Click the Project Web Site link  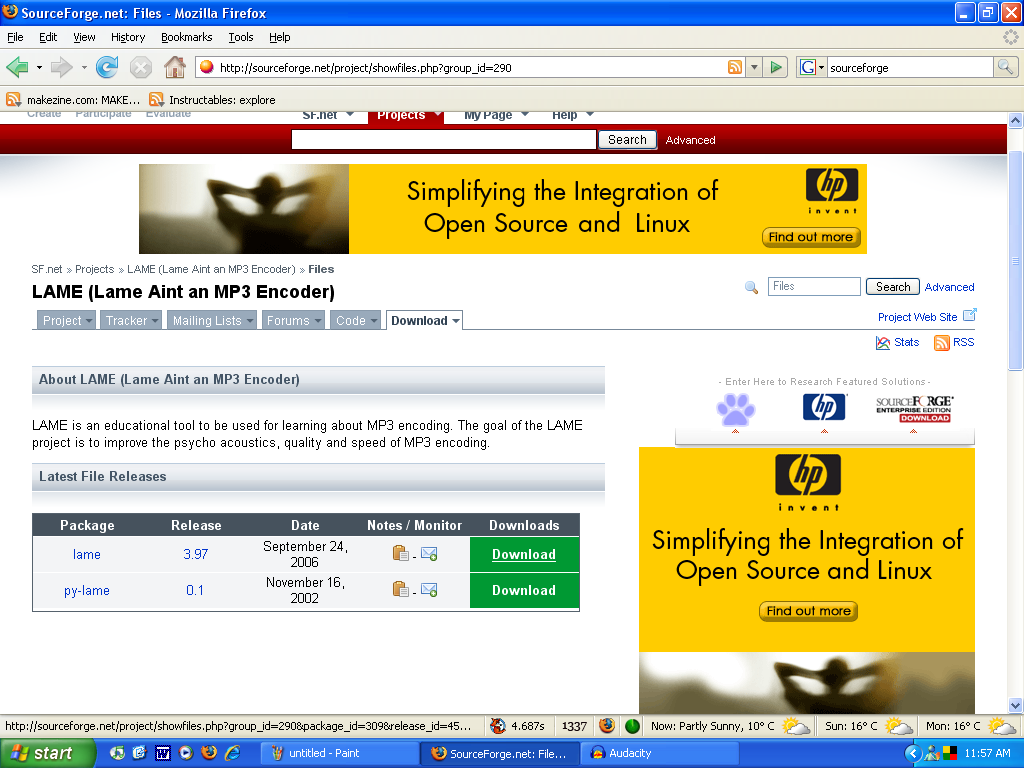click(x=917, y=317)
